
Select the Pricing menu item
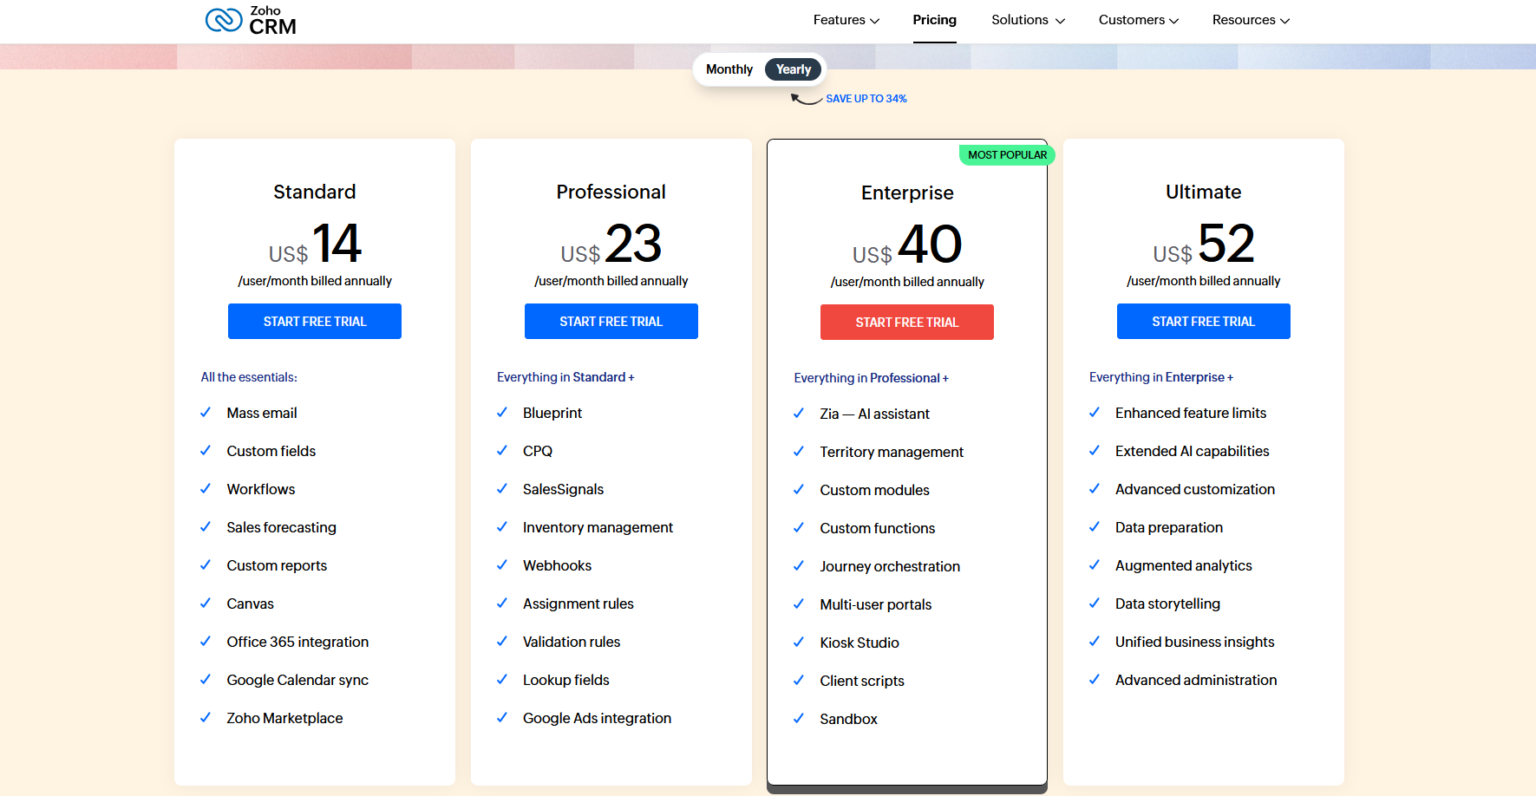[x=934, y=19]
